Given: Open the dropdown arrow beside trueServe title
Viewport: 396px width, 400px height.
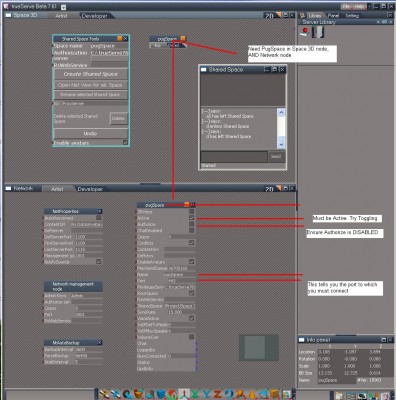Looking at the screenshot, I should tap(64, 7).
